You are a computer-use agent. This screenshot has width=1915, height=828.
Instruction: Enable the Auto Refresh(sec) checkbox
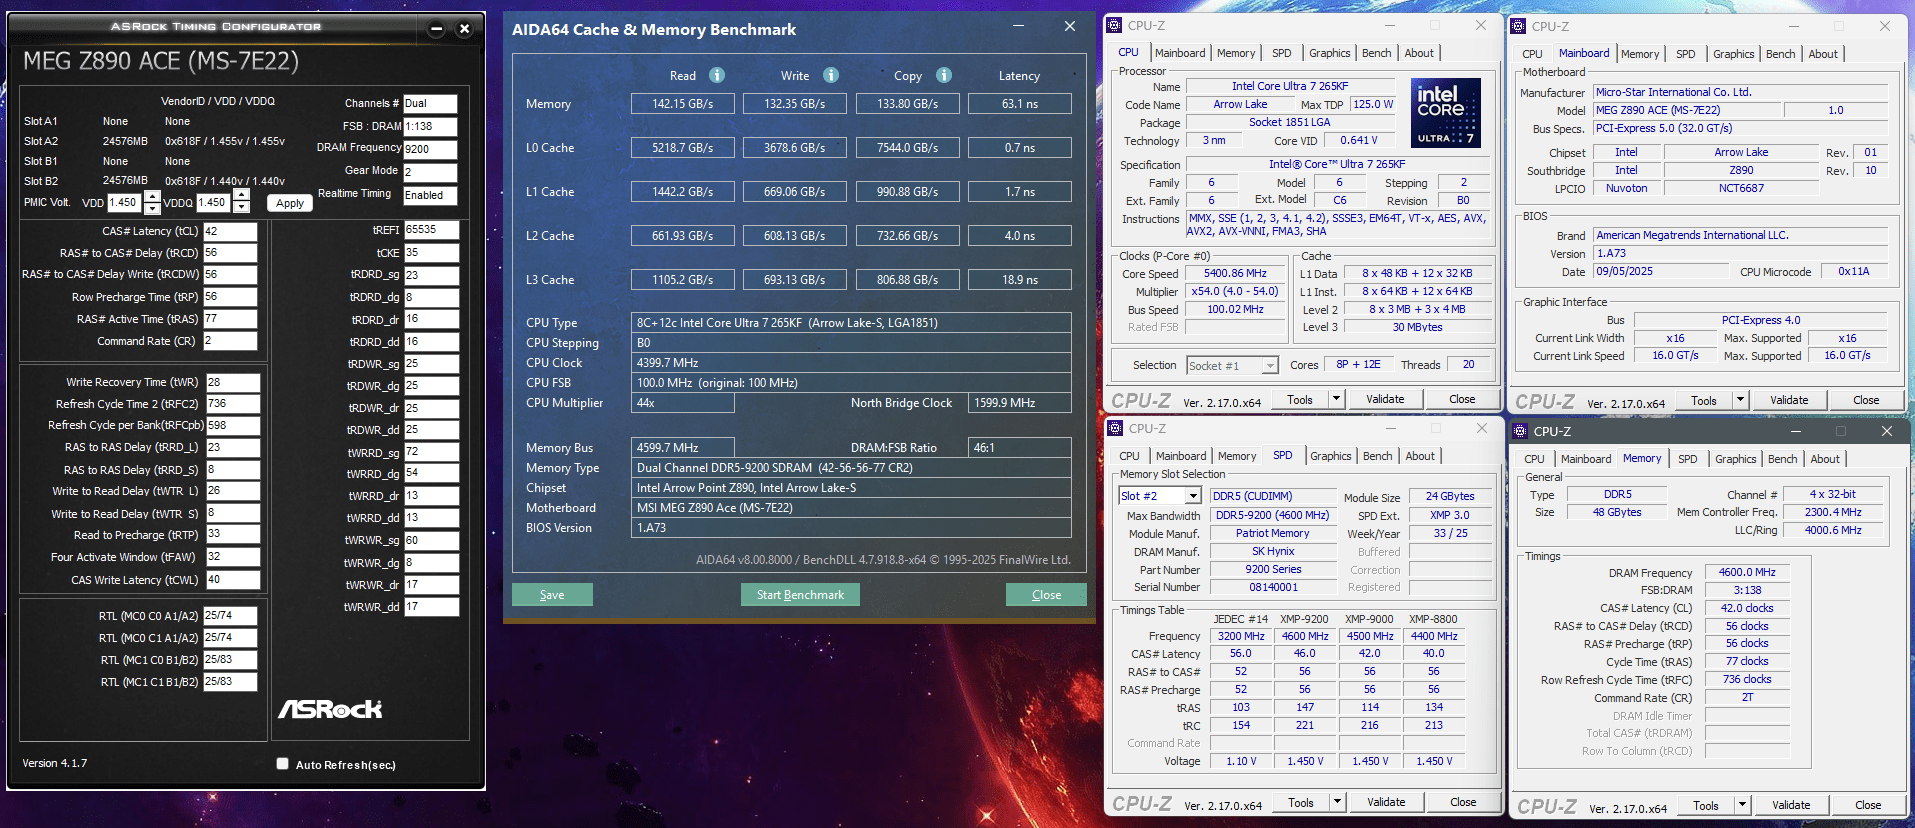[283, 764]
